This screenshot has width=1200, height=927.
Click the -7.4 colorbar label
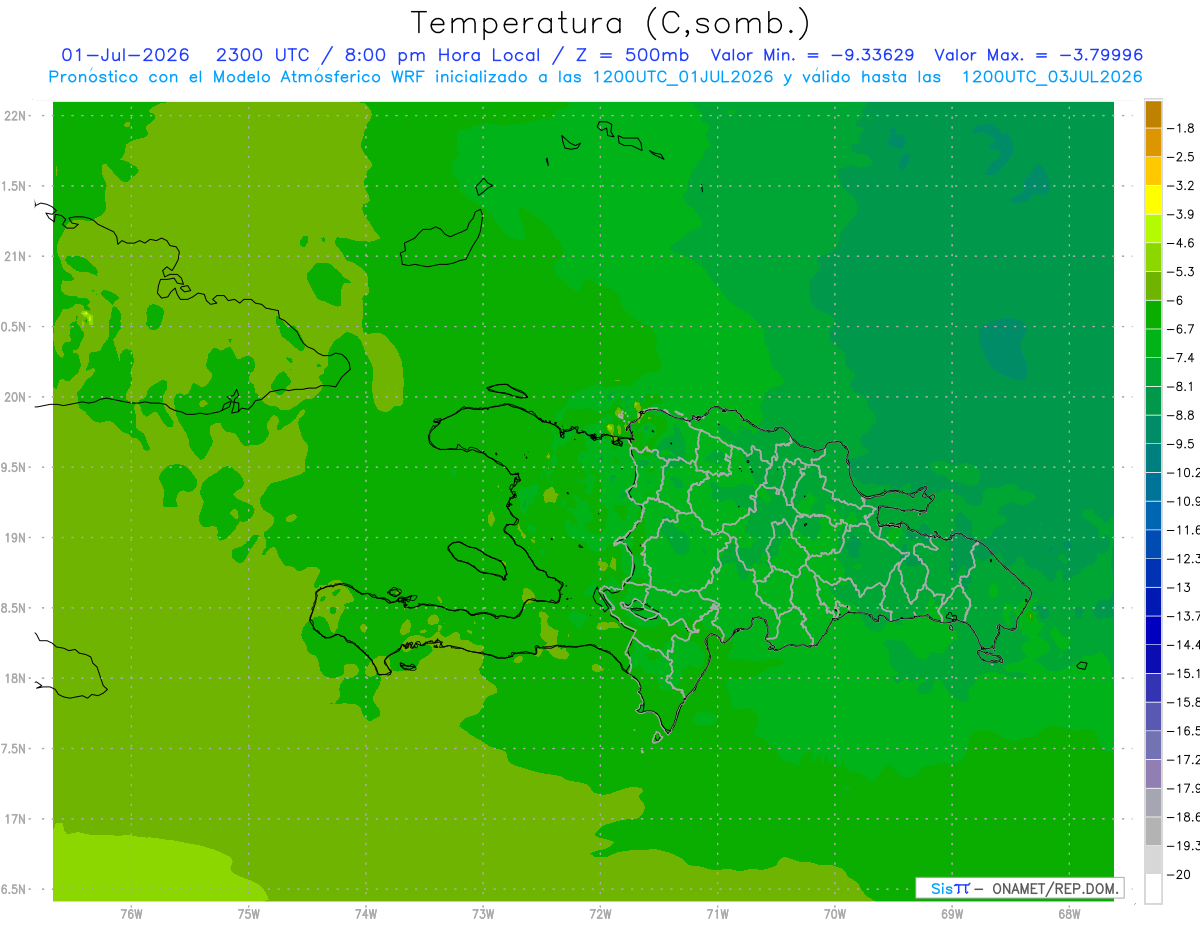pyautogui.click(x=1182, y=357)
